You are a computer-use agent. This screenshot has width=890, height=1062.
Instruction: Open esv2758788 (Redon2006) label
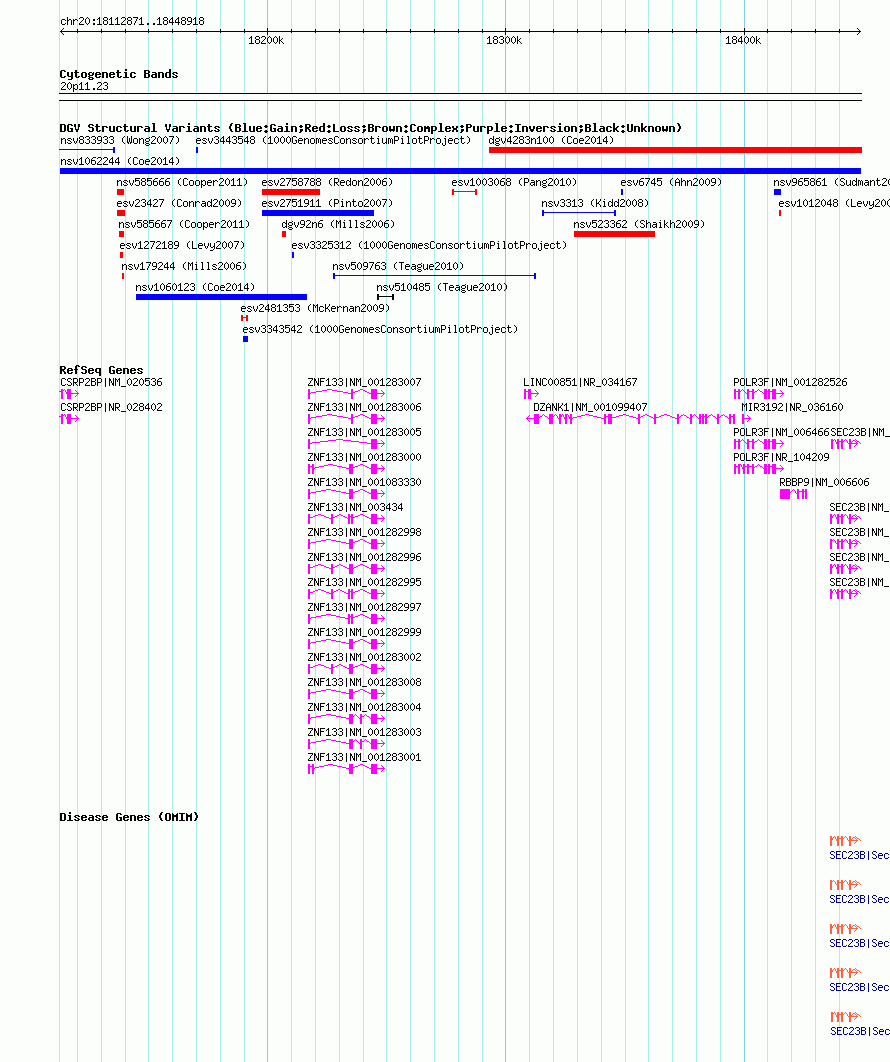click(x=327, y=182)
